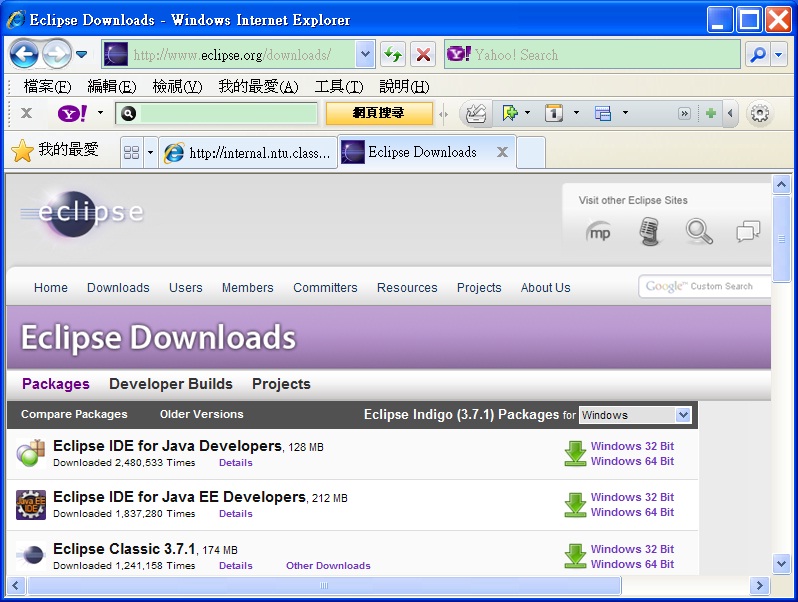Viewport: 798px width, 602px height.
Task: Click the blue window-layout toolbar icon
Action: (x=603, y=113)
